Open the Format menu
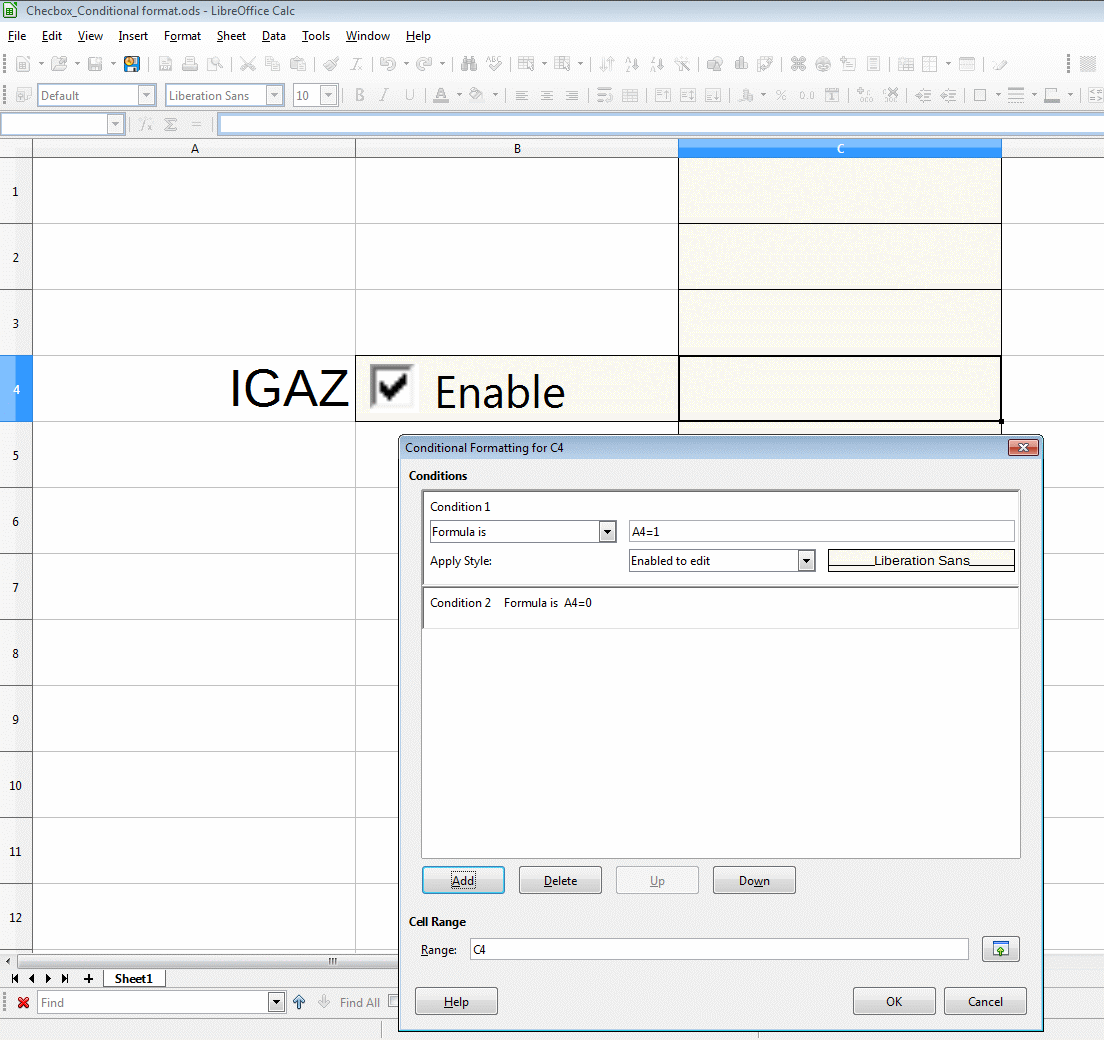 [x=182, y=36]
